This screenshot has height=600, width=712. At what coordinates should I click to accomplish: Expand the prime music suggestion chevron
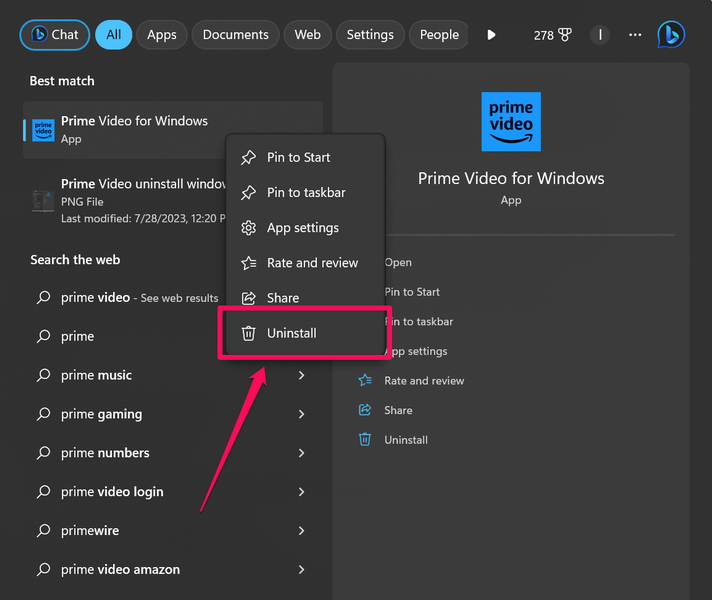302,376
